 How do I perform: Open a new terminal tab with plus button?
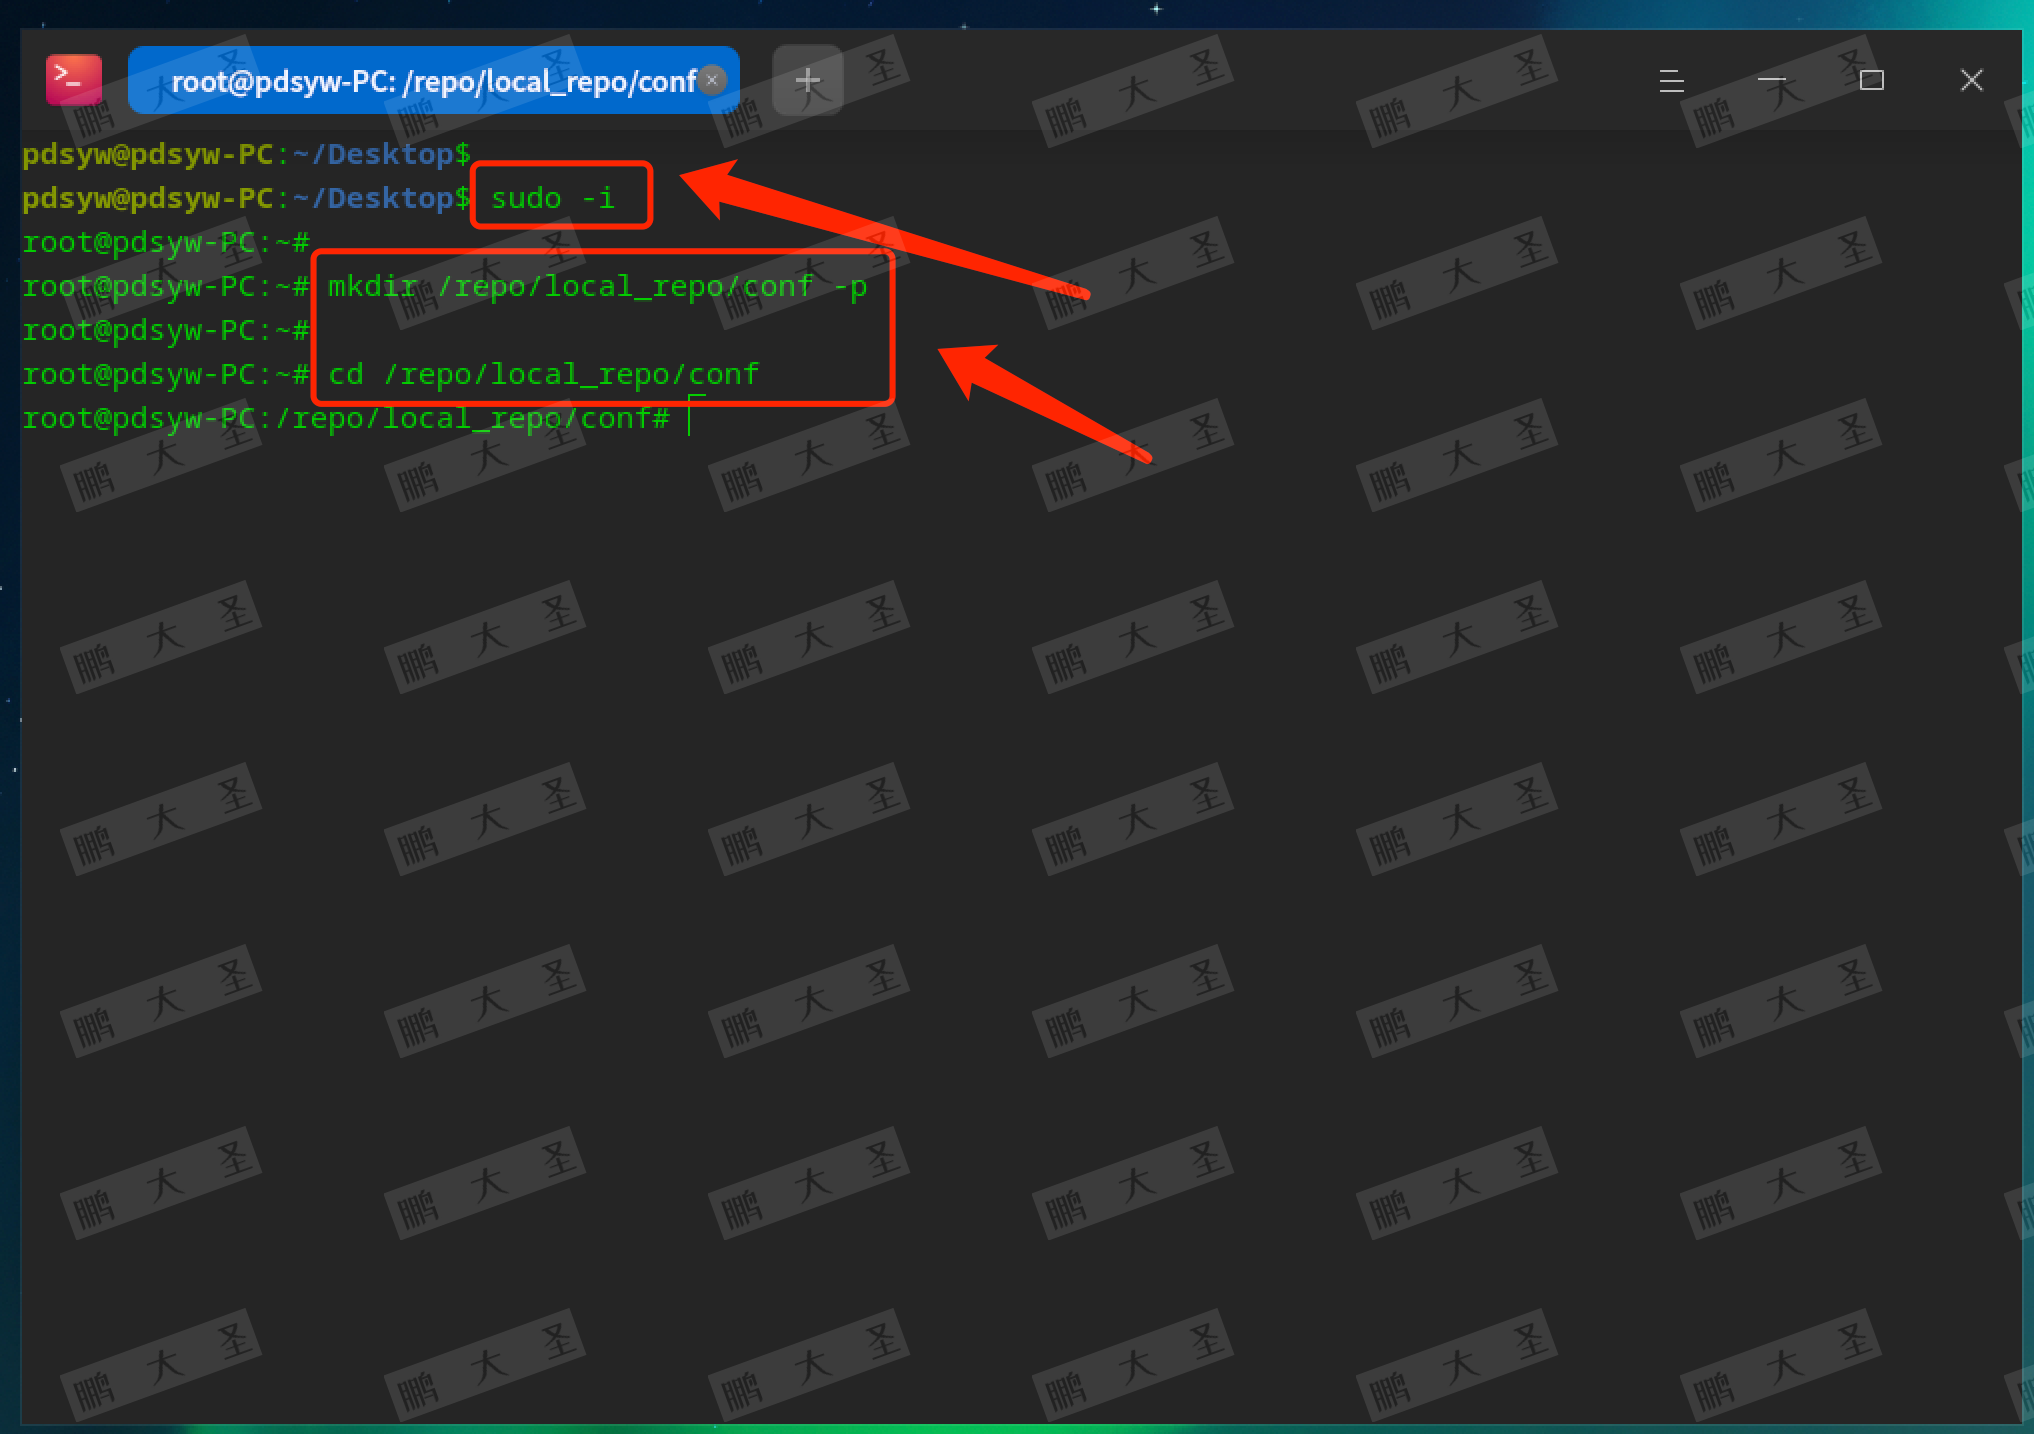pyautogui.click(x=808, y=80)
